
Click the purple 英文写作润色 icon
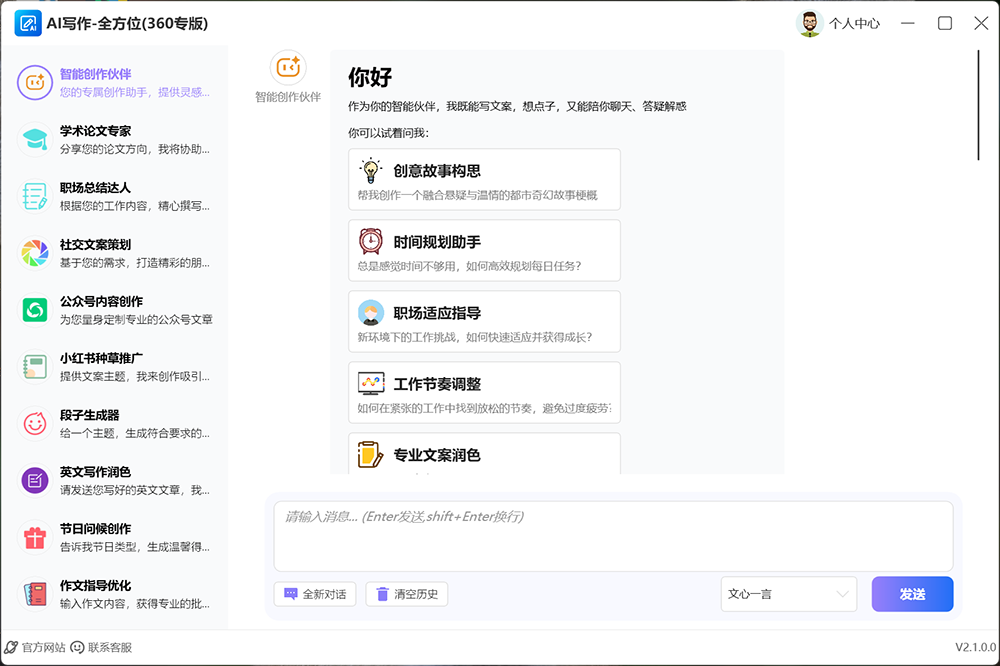pos(35,481)
